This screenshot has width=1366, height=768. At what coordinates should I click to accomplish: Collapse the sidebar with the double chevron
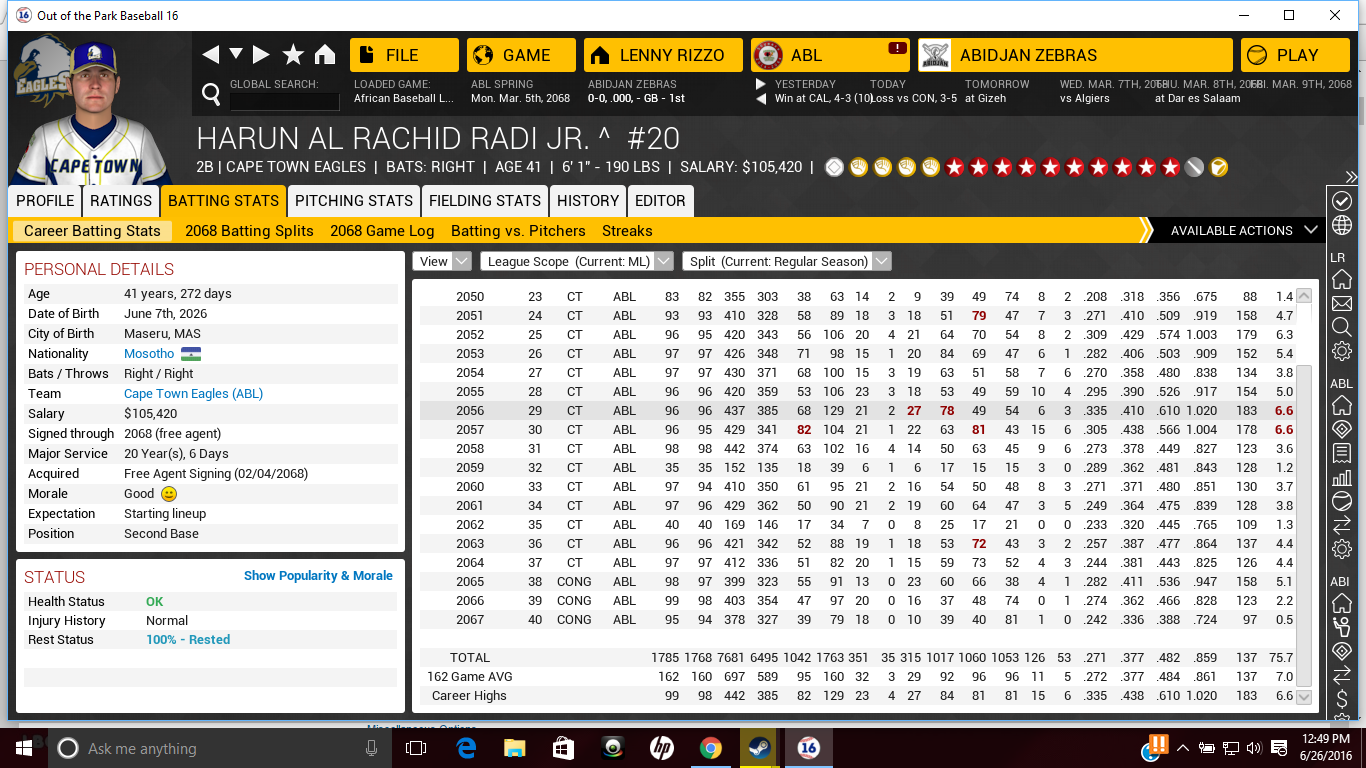click(1351, 177)
